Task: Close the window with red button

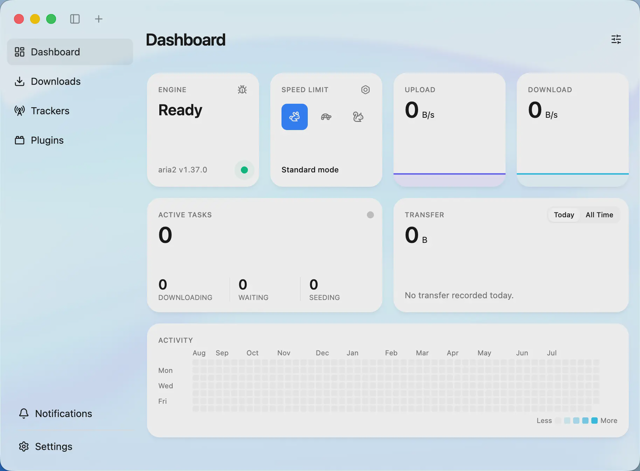Action: (19, 19)
